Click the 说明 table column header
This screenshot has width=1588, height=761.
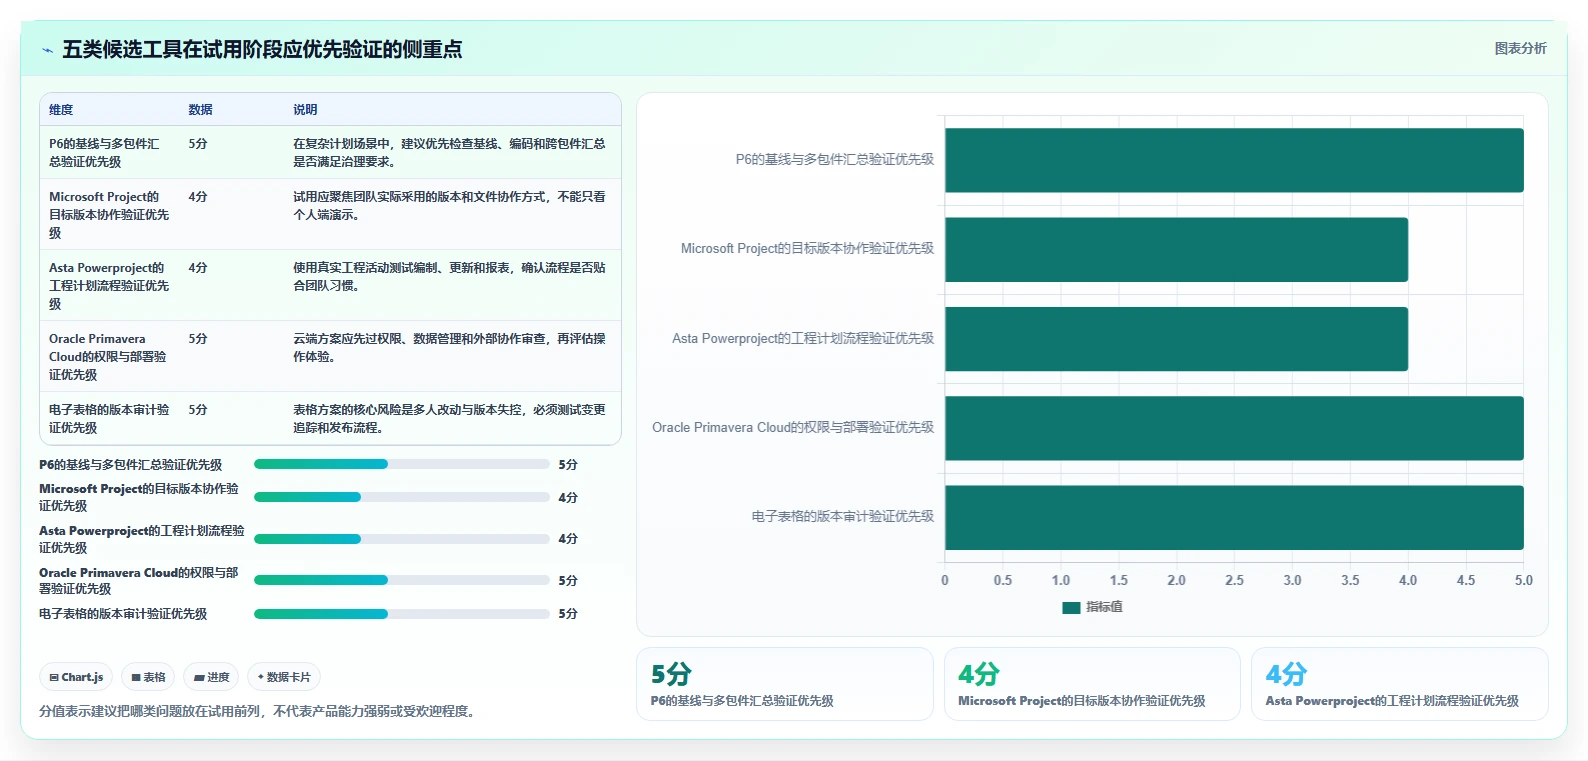click(305, 110)
